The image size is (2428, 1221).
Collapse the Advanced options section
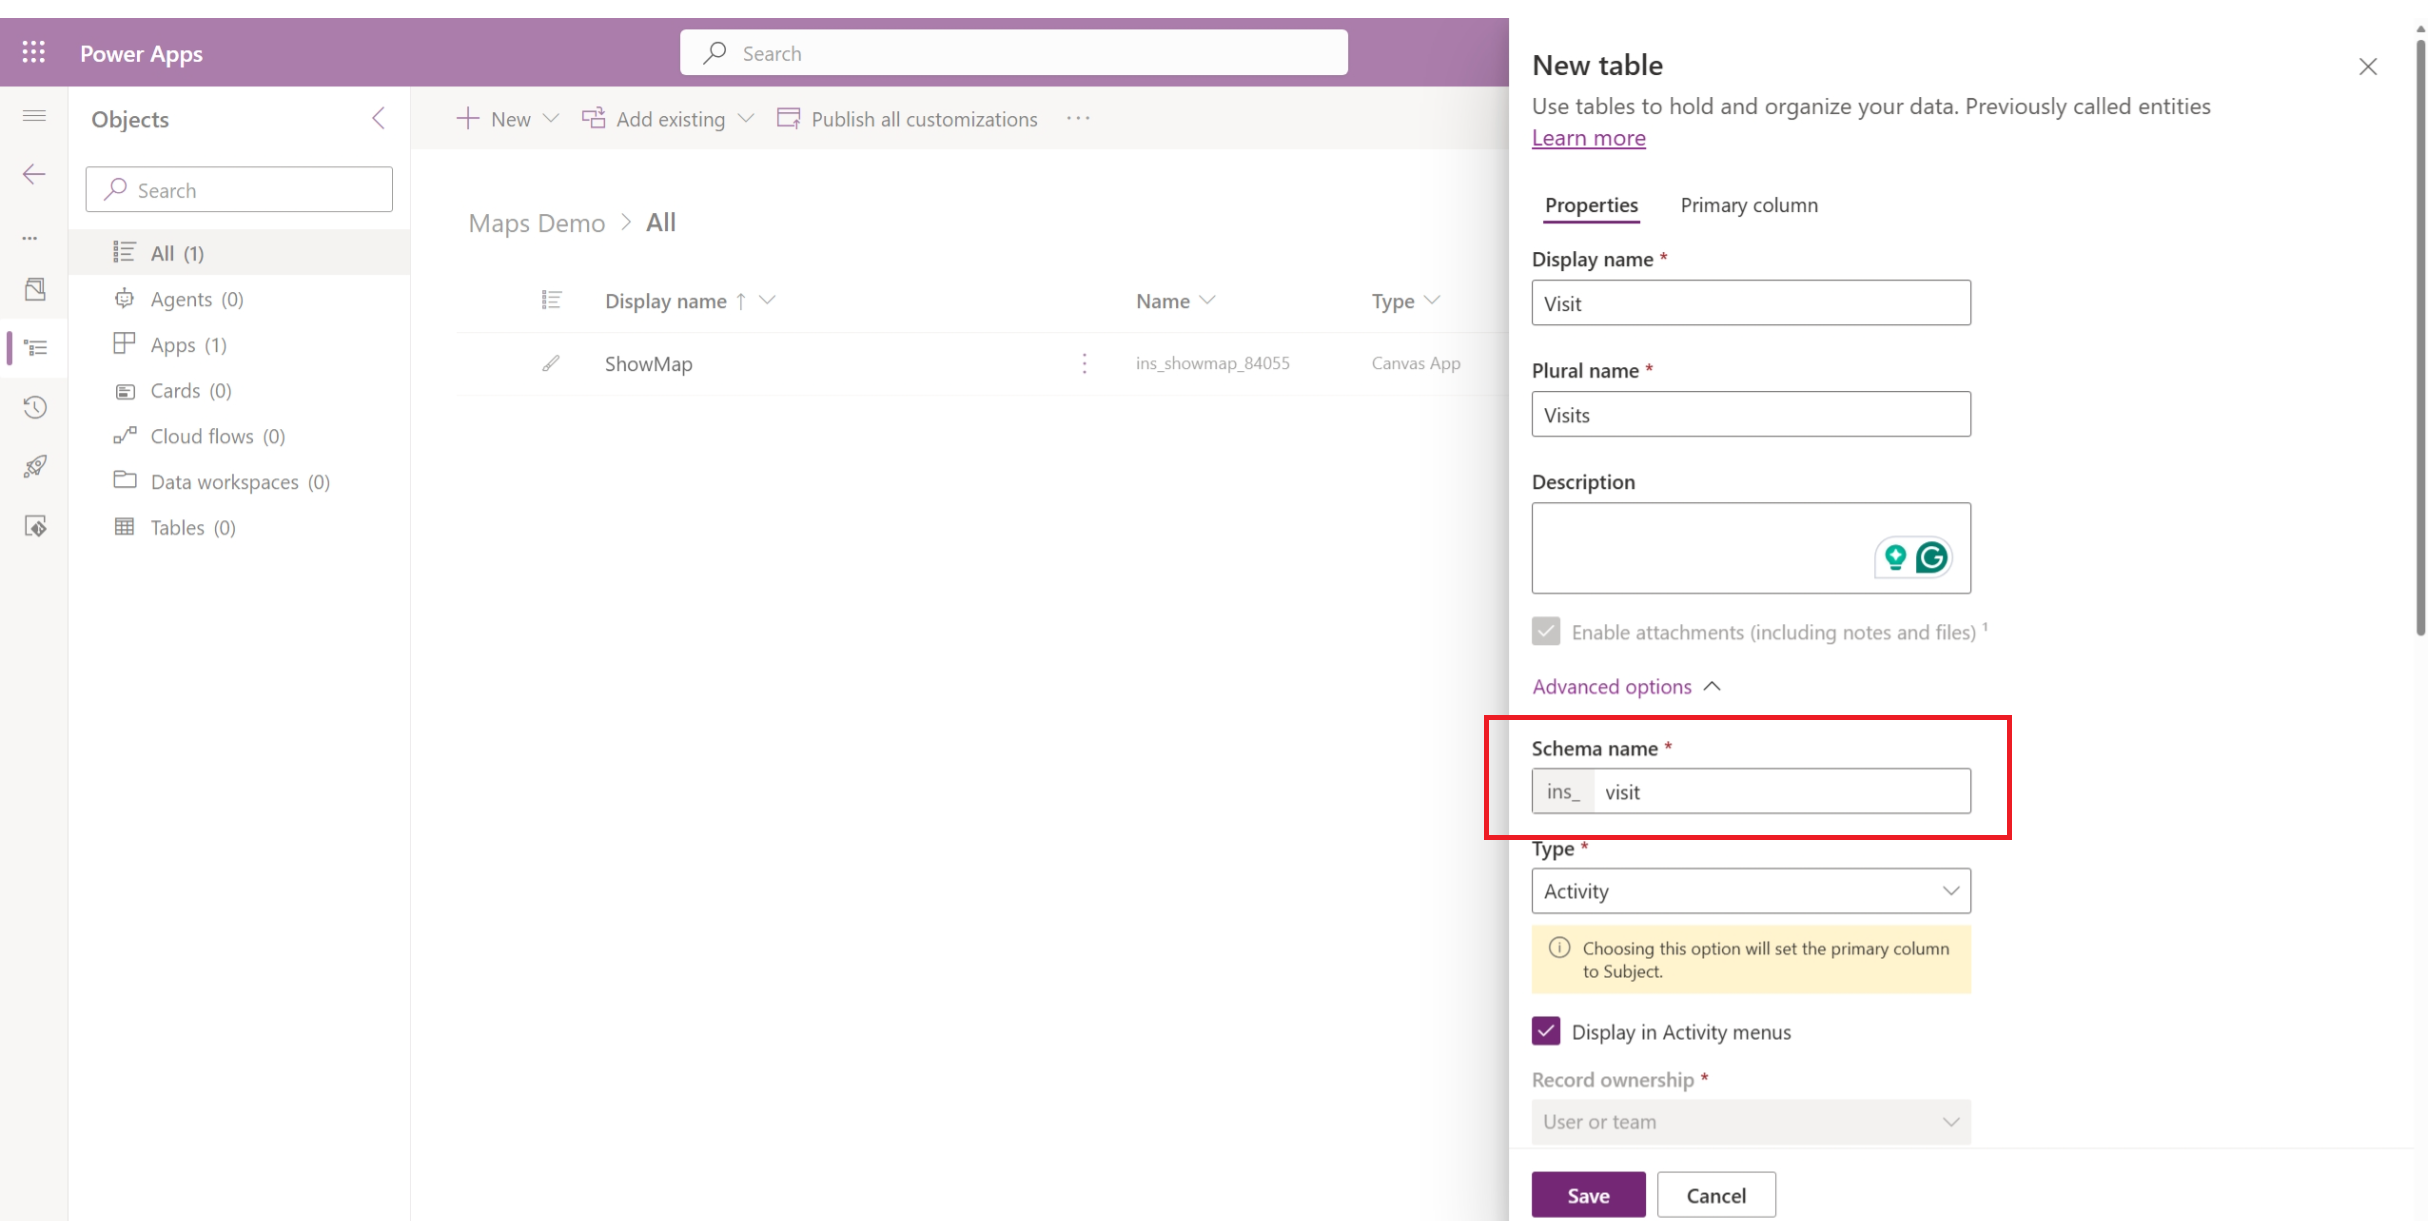(1626, 686)
